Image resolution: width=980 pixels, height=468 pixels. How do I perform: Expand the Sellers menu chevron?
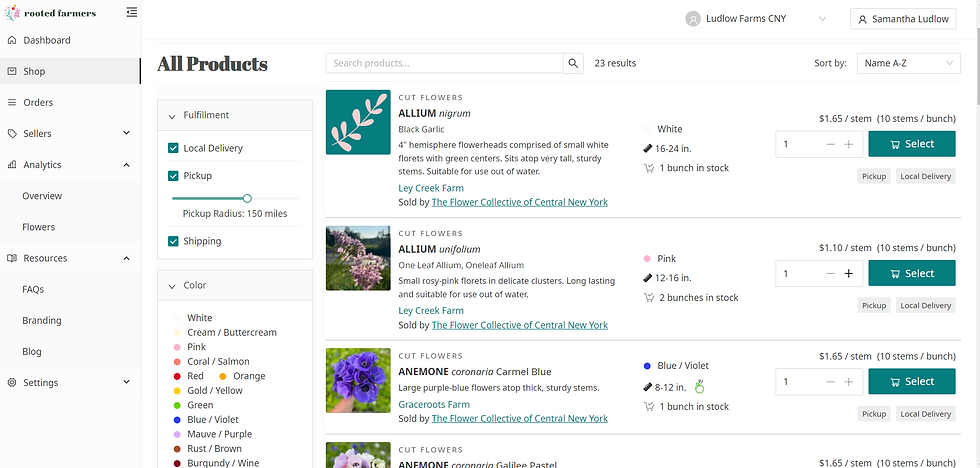click(x=126, y=133)
